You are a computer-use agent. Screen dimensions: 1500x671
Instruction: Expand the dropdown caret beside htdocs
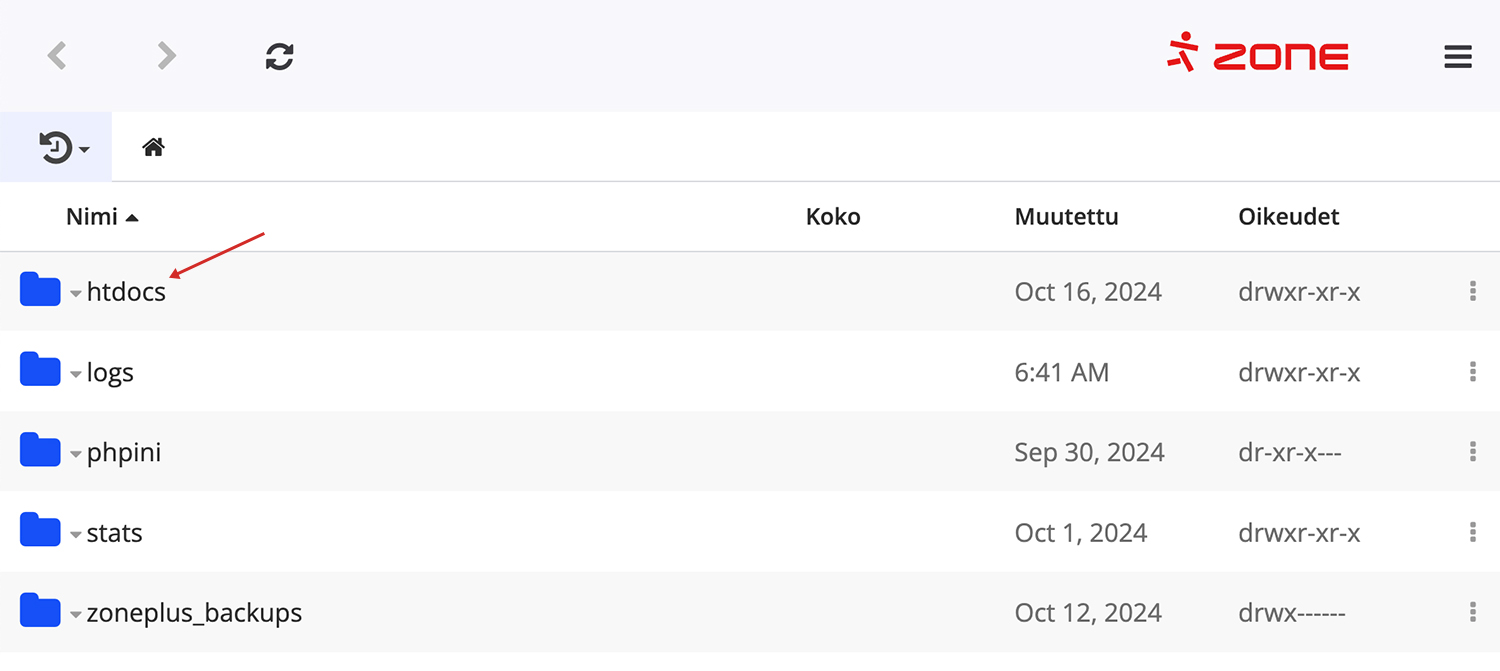click(x=76, y=295)
